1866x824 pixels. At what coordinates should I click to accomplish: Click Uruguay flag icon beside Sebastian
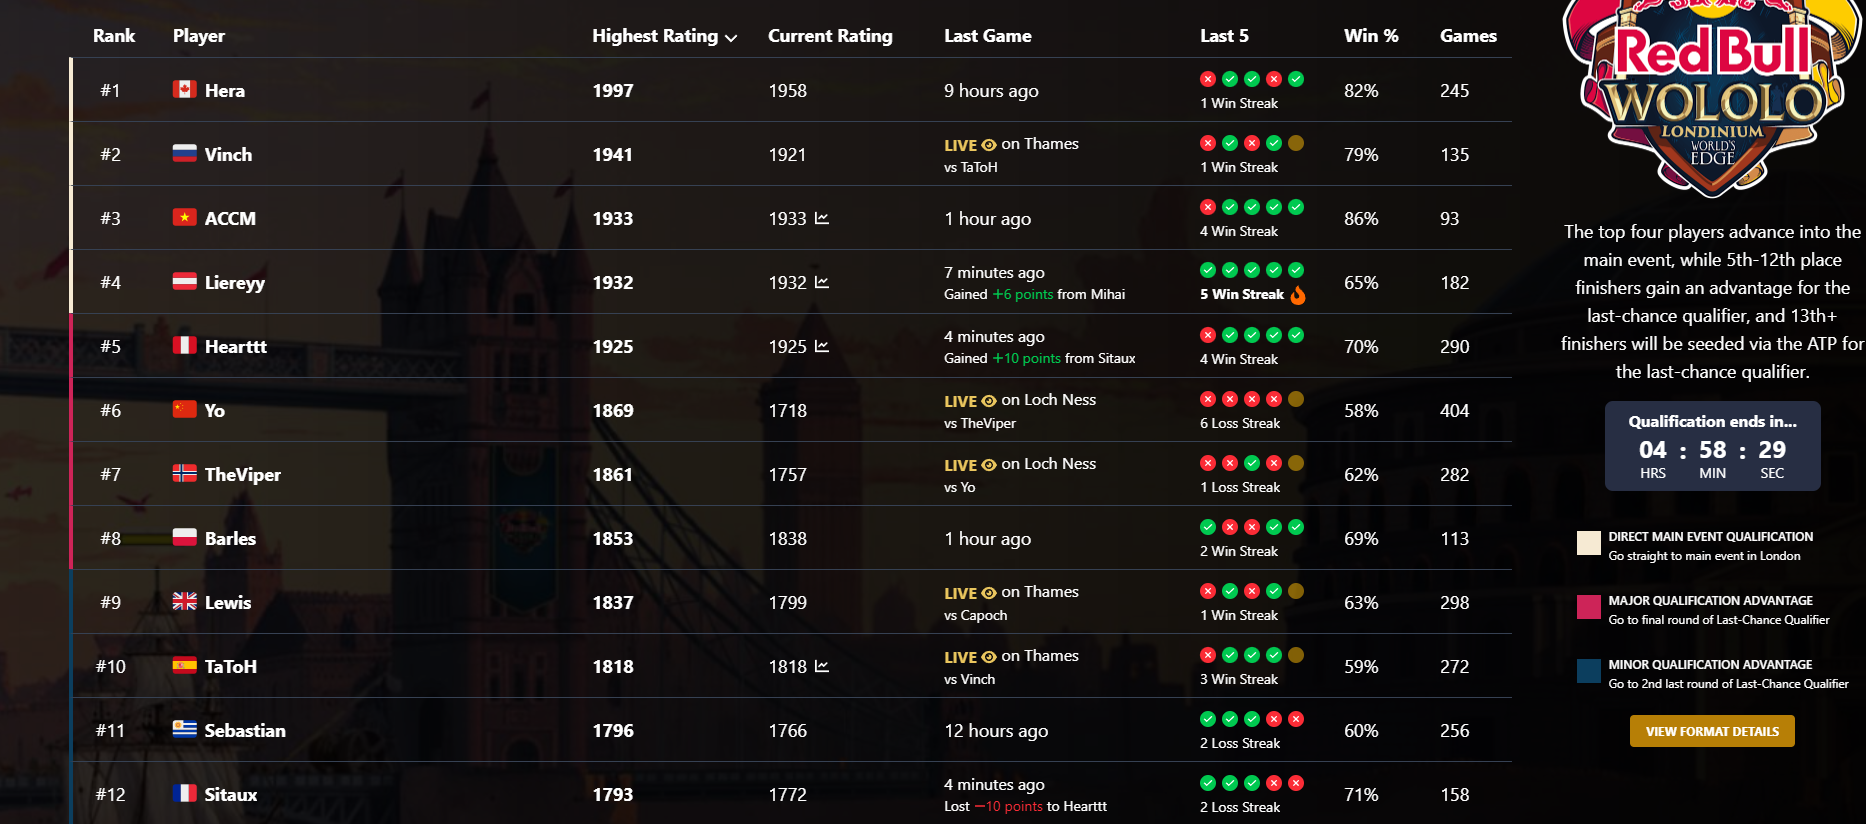point(184,729)
